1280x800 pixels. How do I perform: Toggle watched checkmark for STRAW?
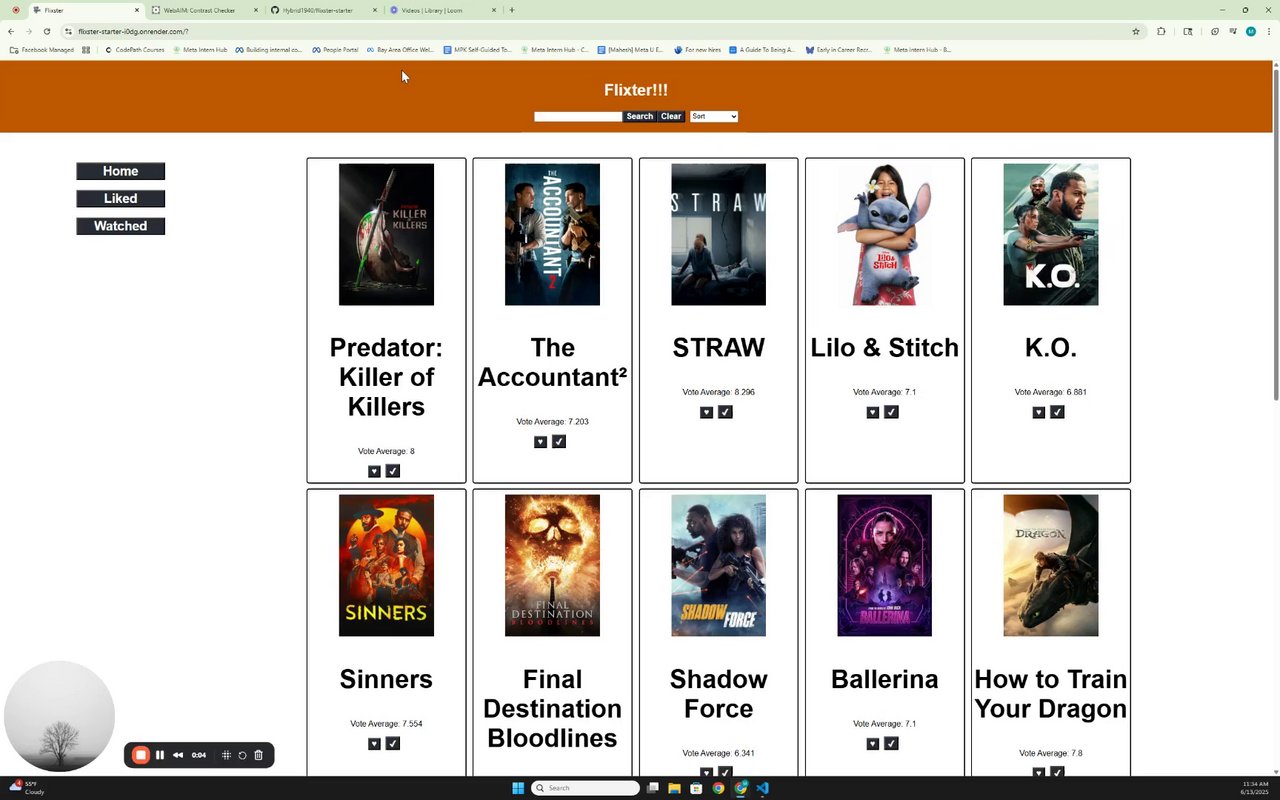[725, 412]
